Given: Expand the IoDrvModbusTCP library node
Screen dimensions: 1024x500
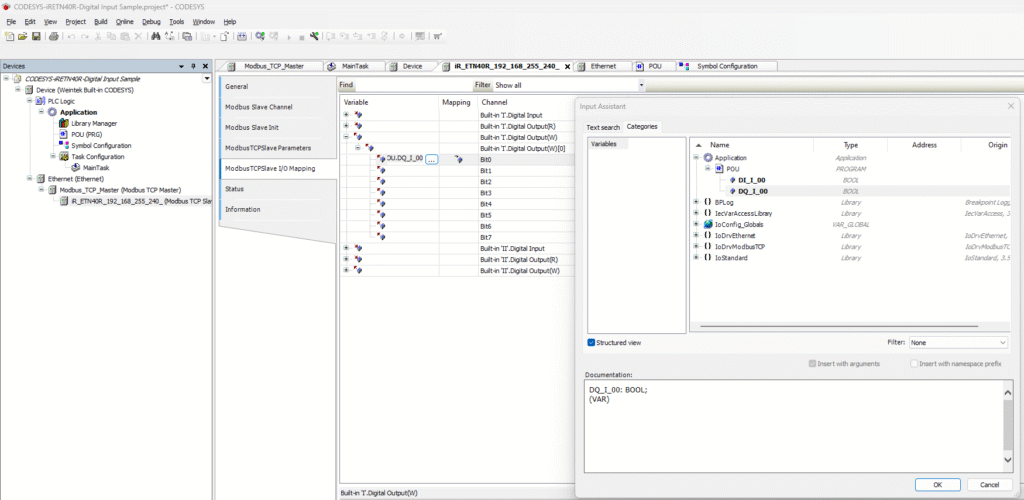Looking at the screenshot, I should click(697, 247).
